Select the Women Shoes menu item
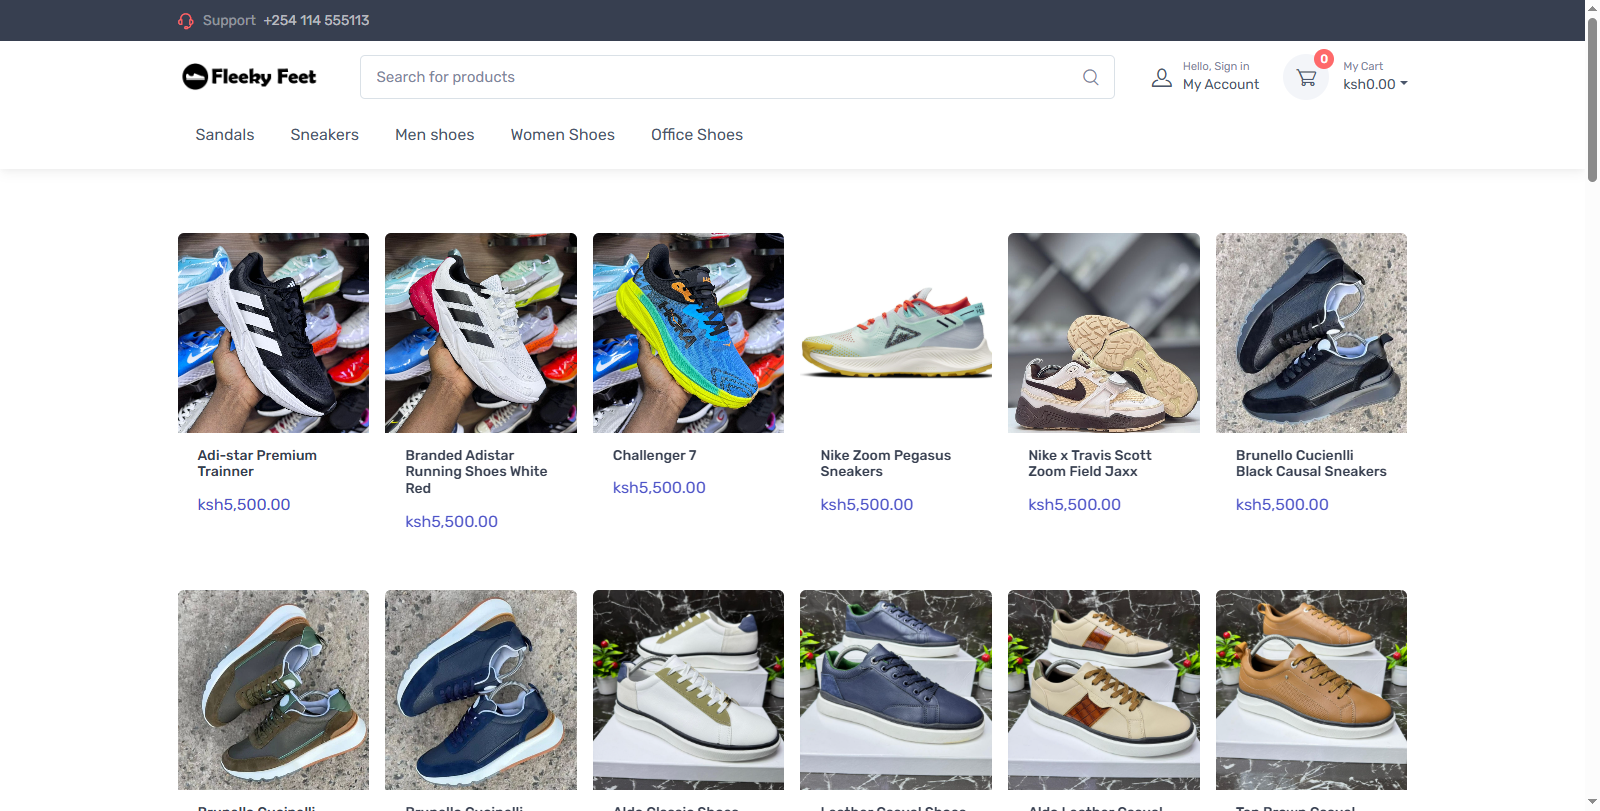The width and height of the screenshot is (1600, 811). pyautogui.click(x=562, y=135)
